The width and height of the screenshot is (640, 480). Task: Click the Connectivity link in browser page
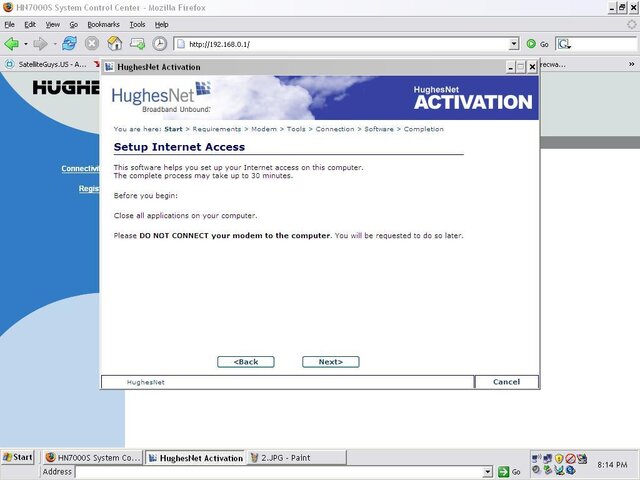coord(80,169)
